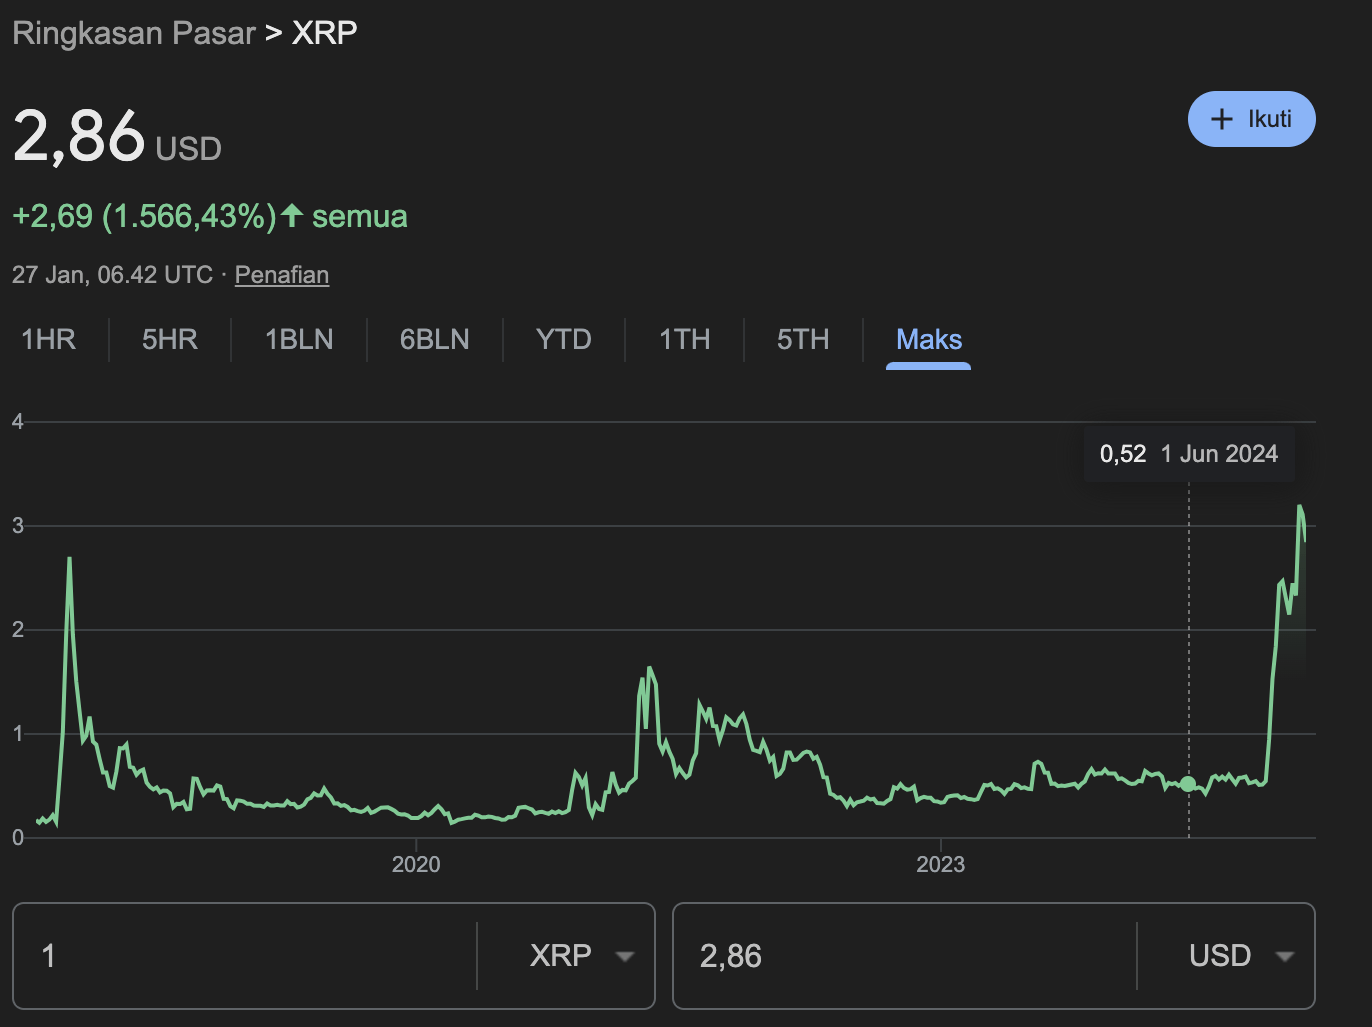This screenshot has height=1027, width=1372.
Task: Open the Ringkasan Pasar breadcrumb
Action: click(134, 33)
